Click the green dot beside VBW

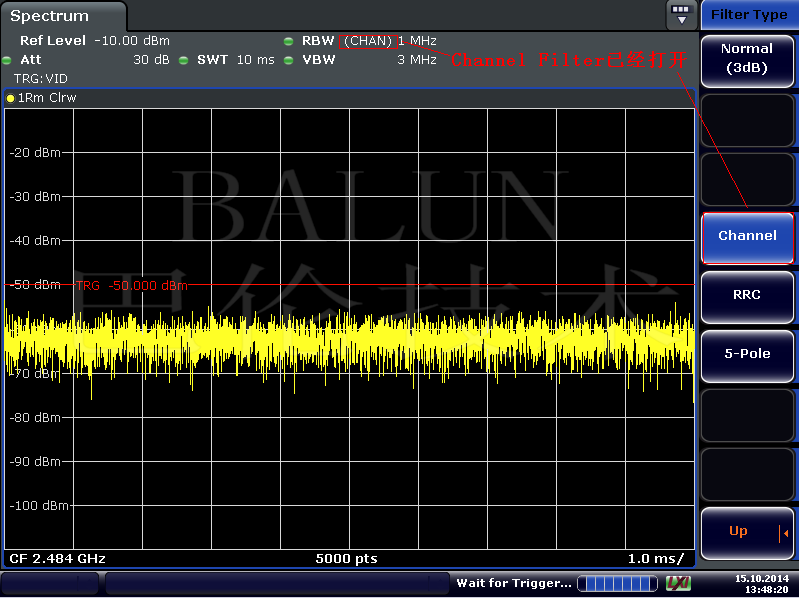[288, 60]
